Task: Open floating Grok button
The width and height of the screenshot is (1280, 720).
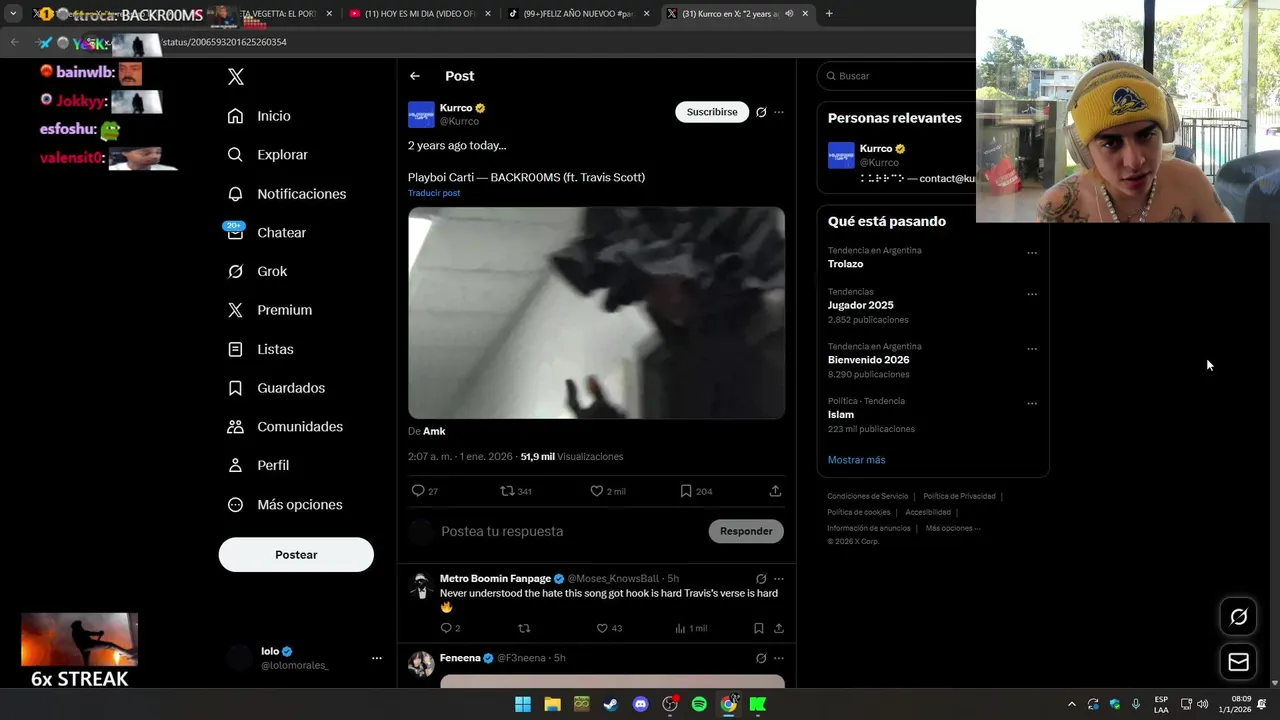Action: 1238,617
